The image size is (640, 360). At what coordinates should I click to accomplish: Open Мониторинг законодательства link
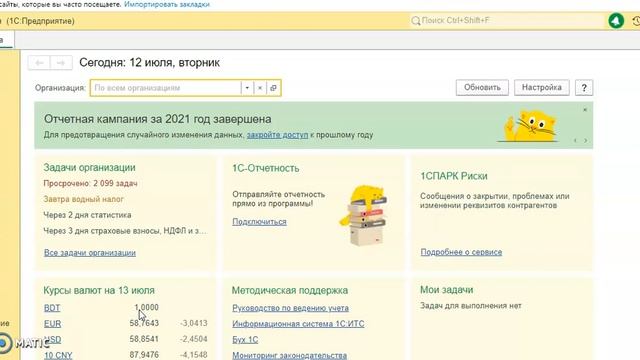pyautogui.click(x=289, y=355)
